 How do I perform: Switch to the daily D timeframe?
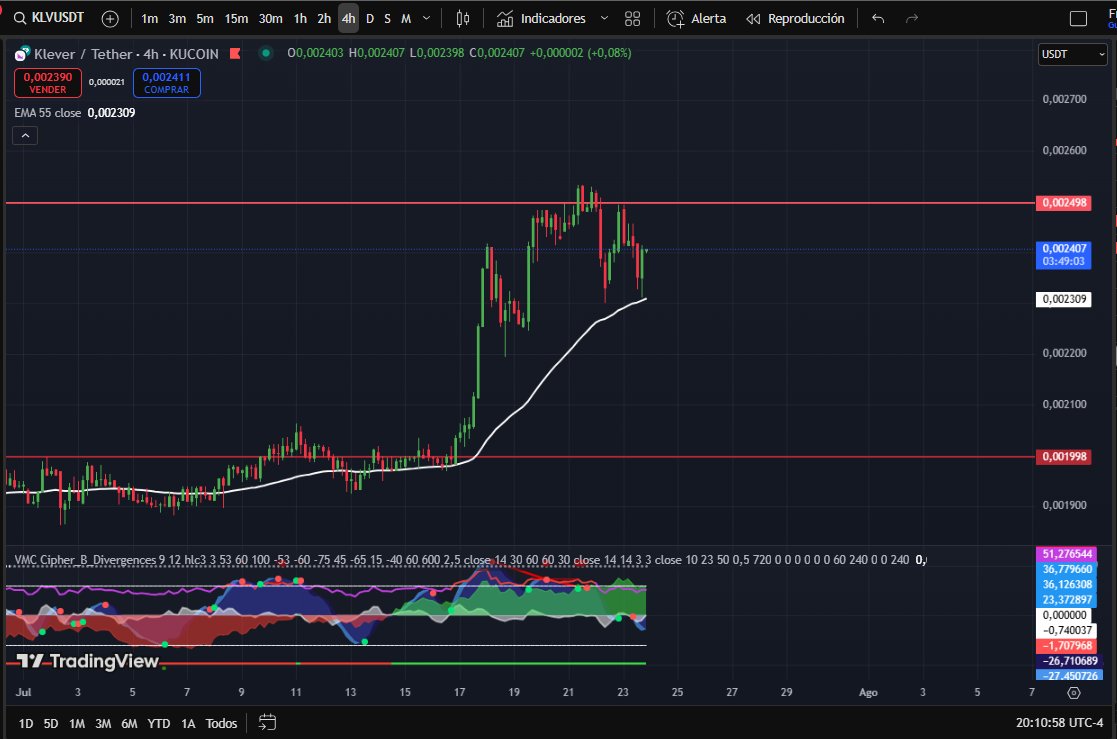(370, 19)
